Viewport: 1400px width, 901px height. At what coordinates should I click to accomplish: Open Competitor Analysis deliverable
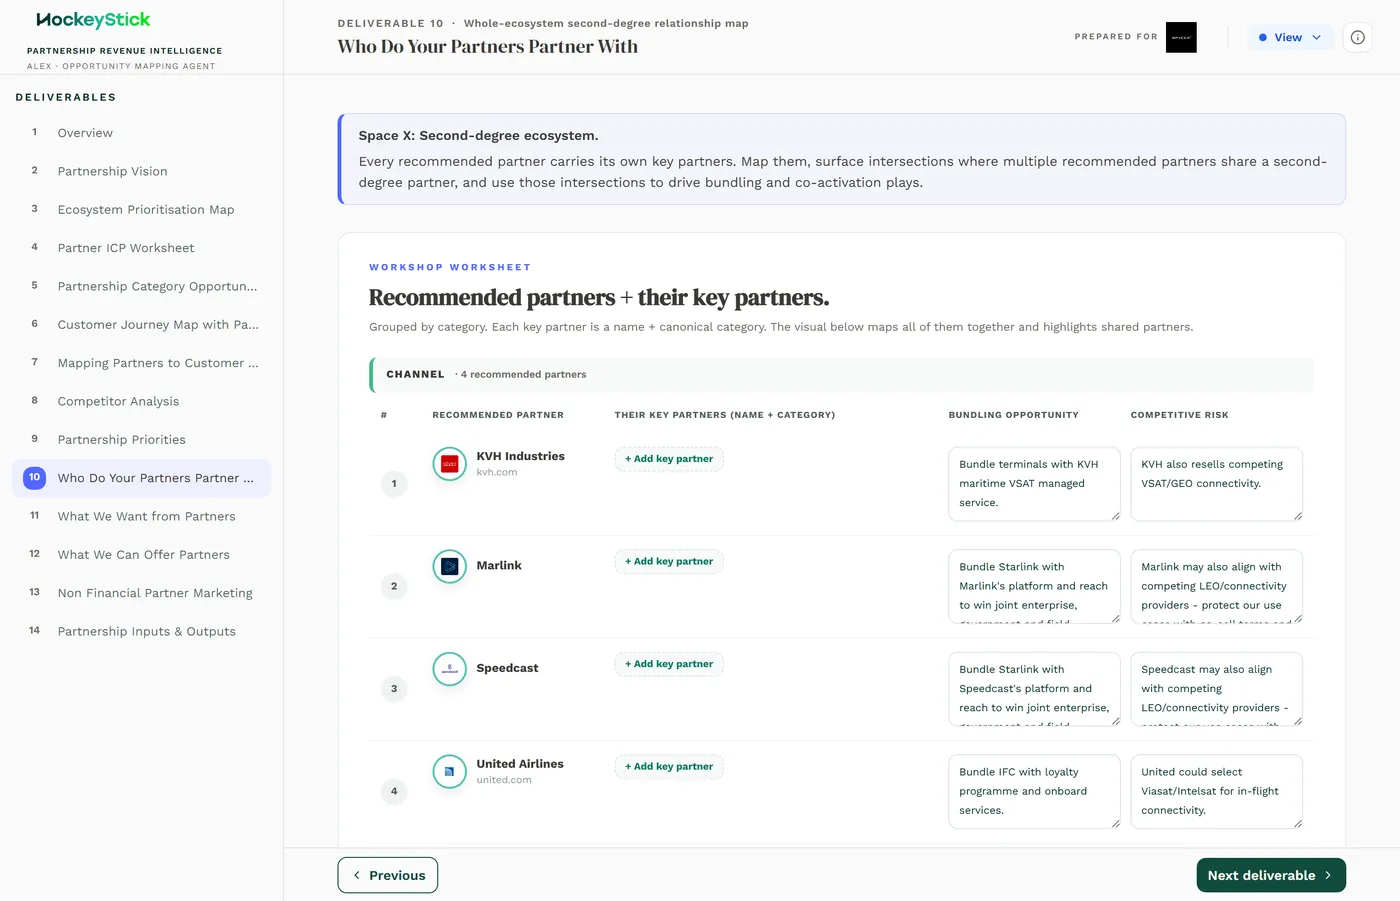[141, 401]
